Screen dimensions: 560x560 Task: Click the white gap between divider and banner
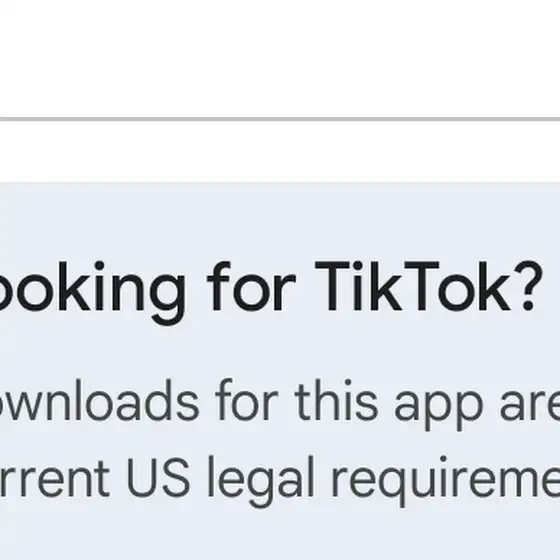[280, 152]
